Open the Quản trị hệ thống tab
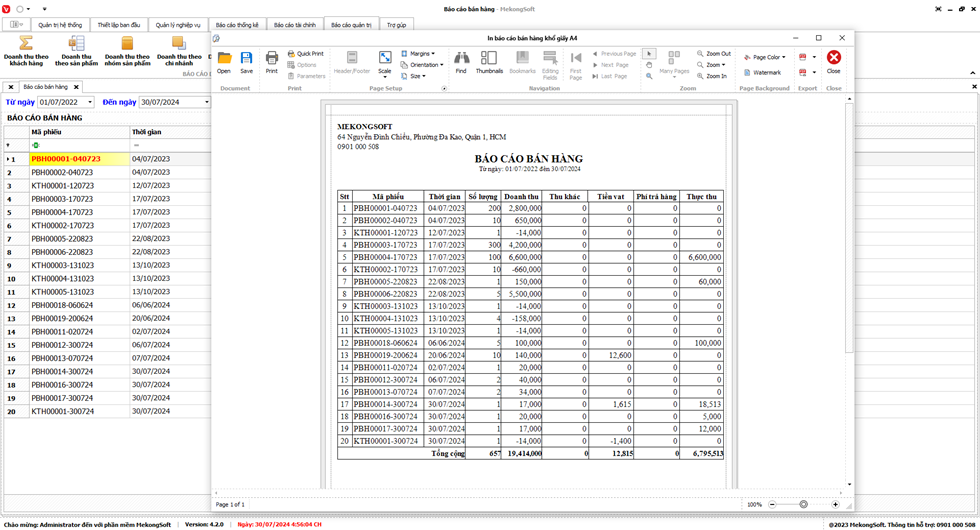This screenshot has height=530, width=980. 60,24
